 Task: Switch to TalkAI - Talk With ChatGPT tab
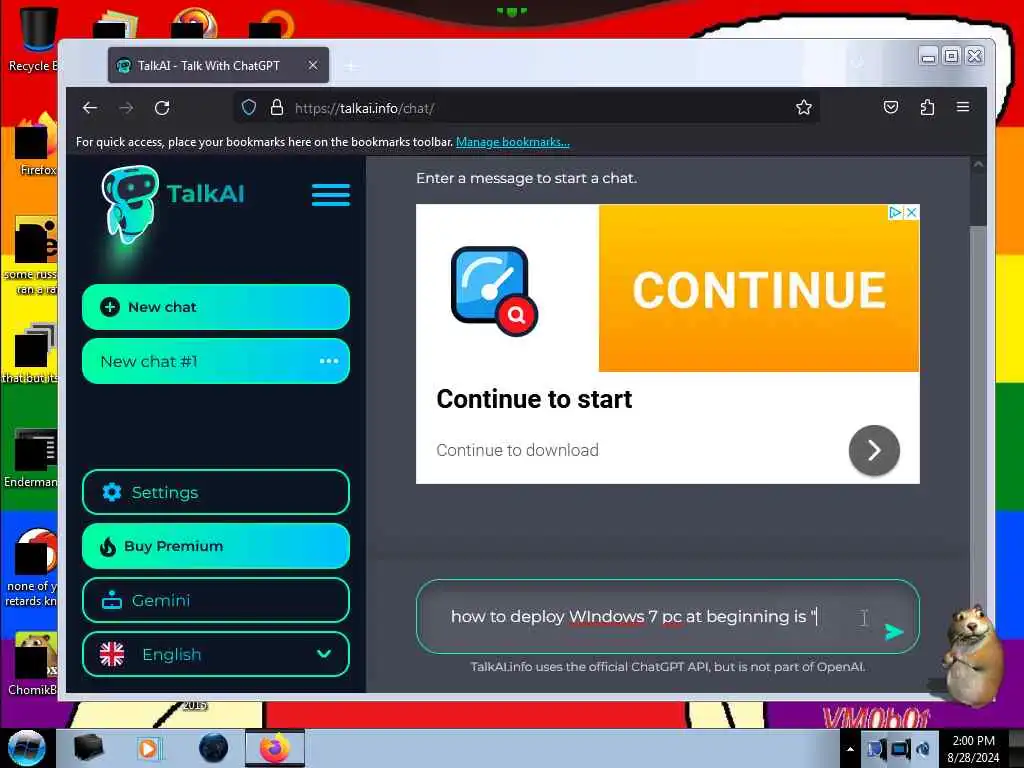pos(218,65)
